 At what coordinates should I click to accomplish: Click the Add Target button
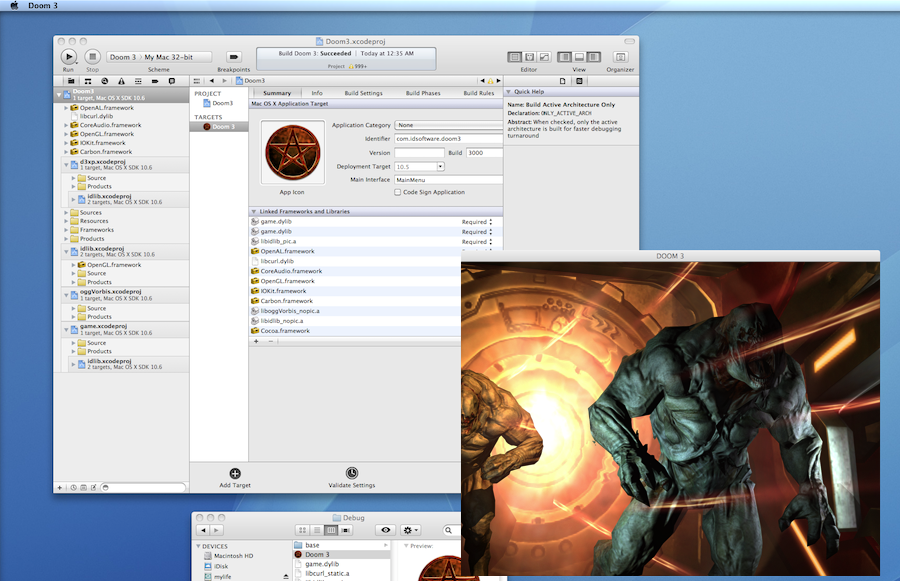tap(235, 478)
